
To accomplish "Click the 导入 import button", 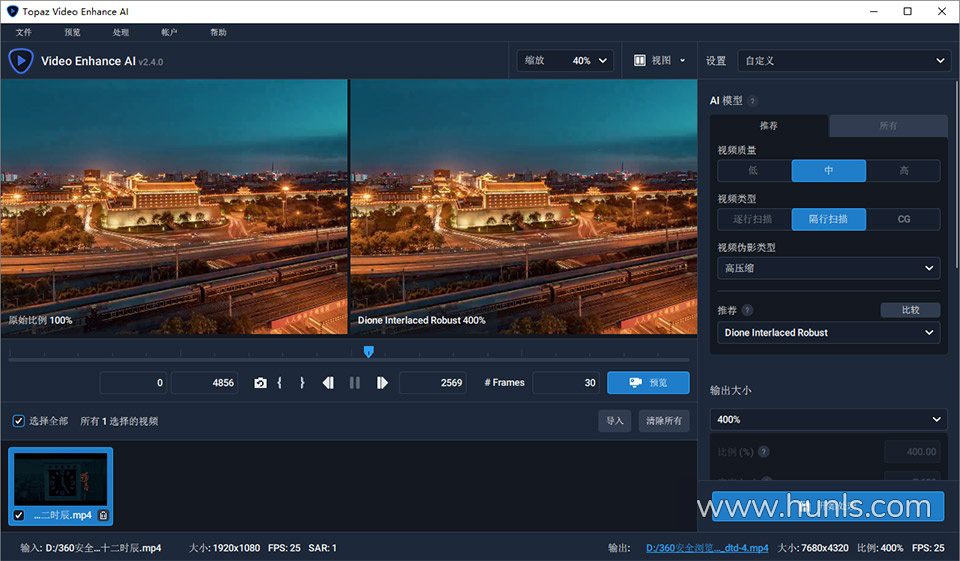I will tap(614, 421).
